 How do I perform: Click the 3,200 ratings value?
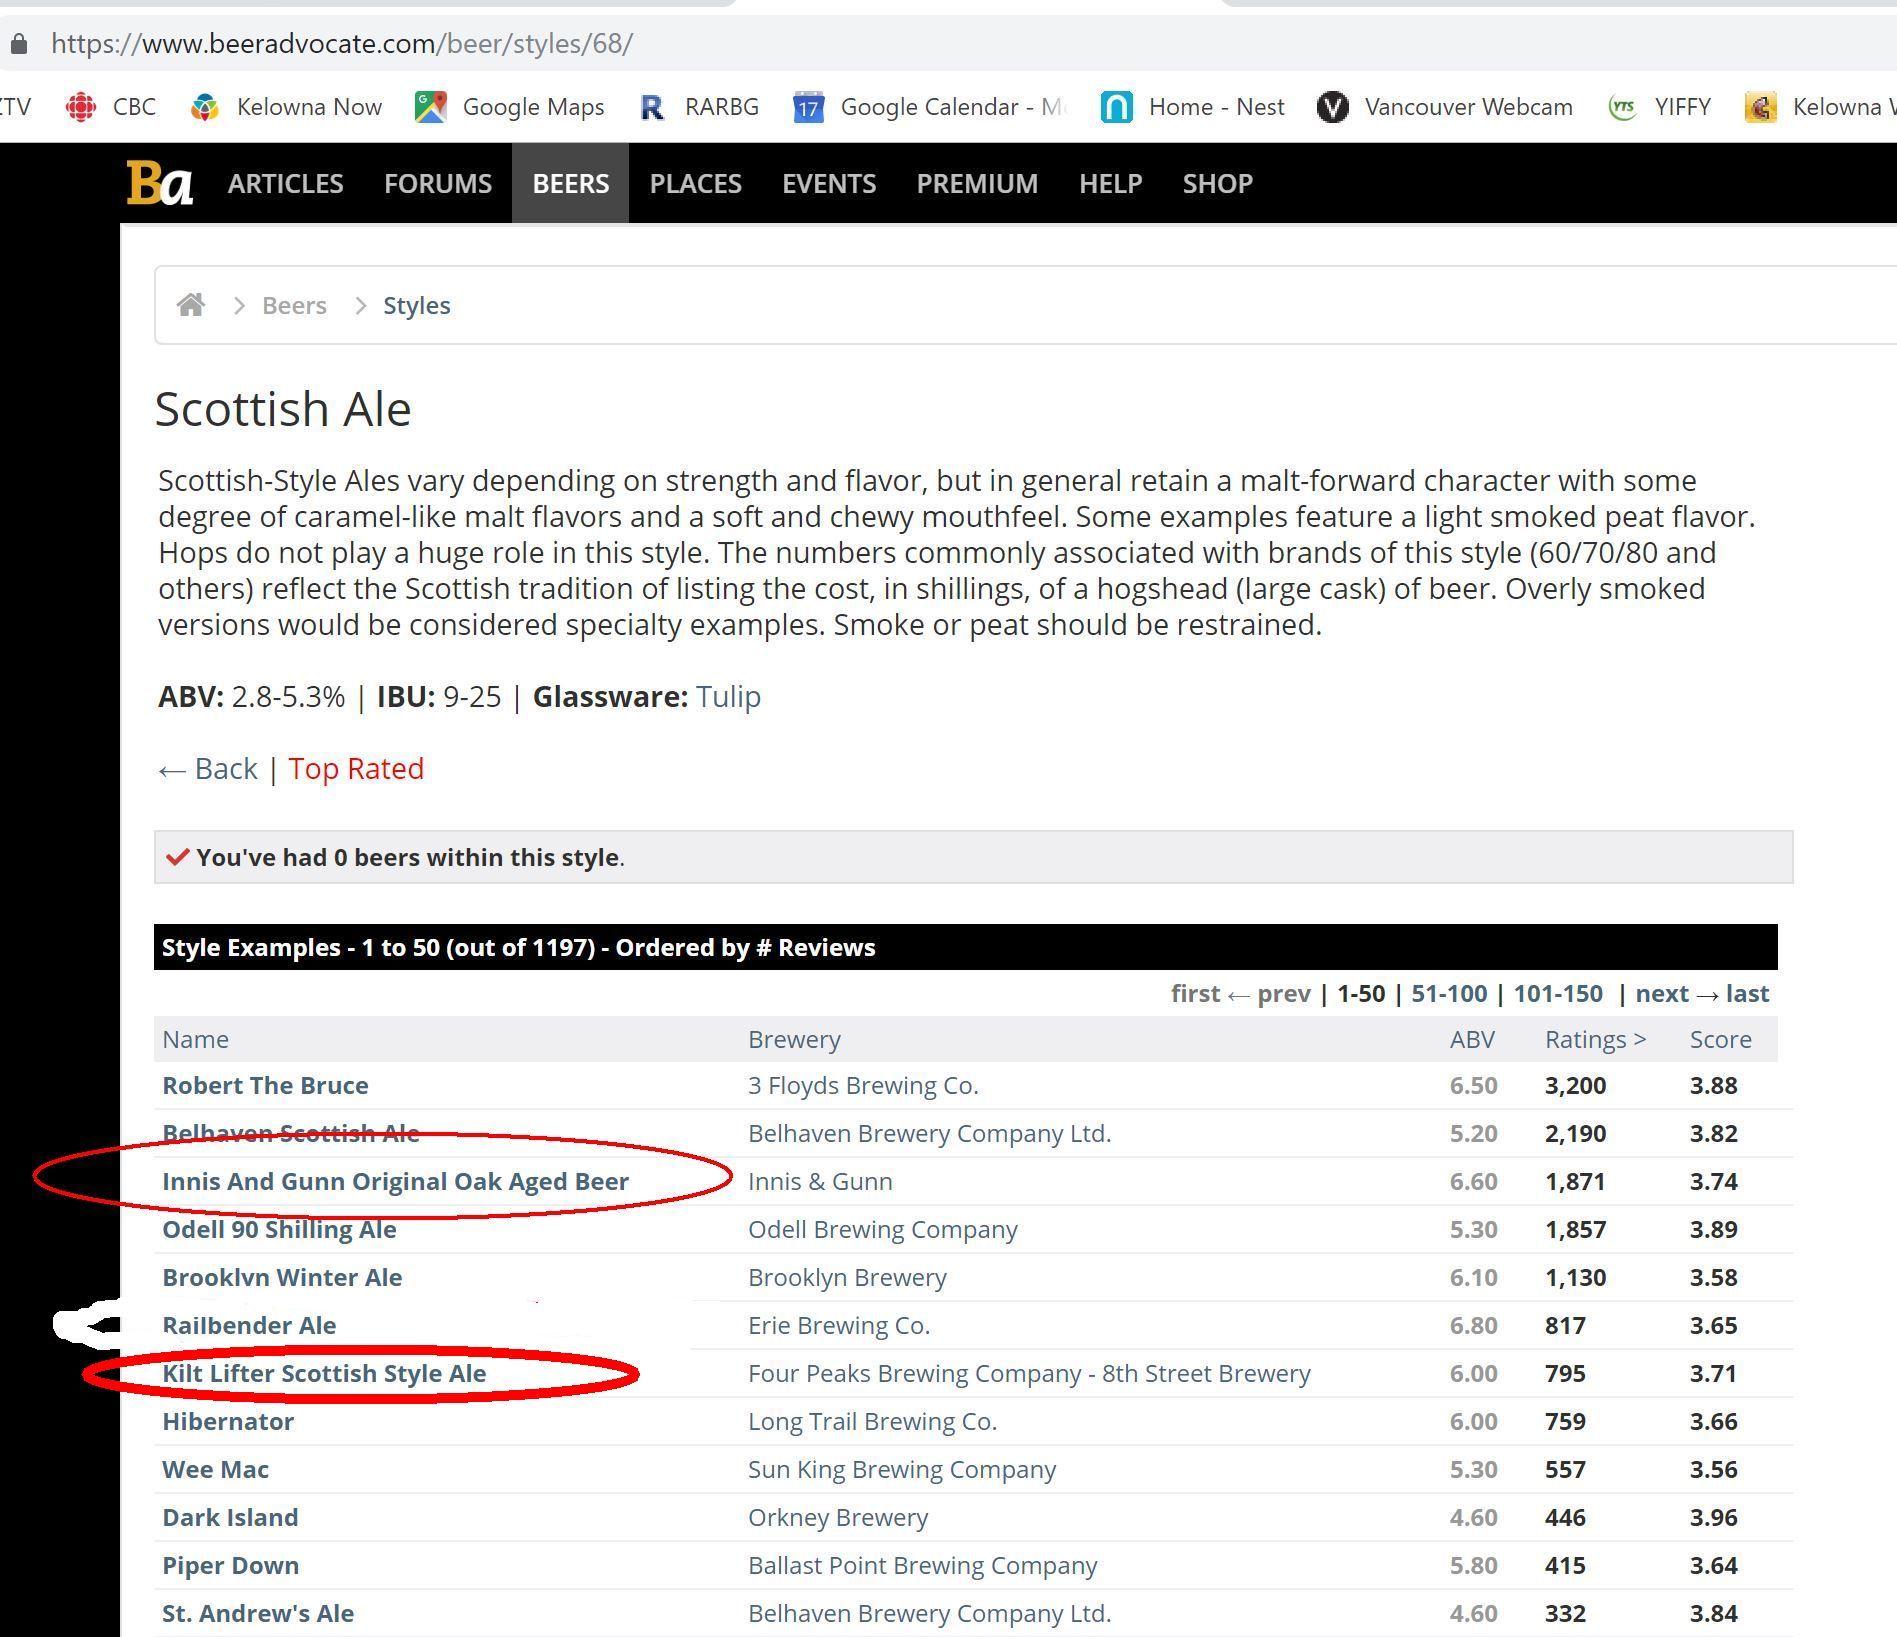[1576, 1085]
